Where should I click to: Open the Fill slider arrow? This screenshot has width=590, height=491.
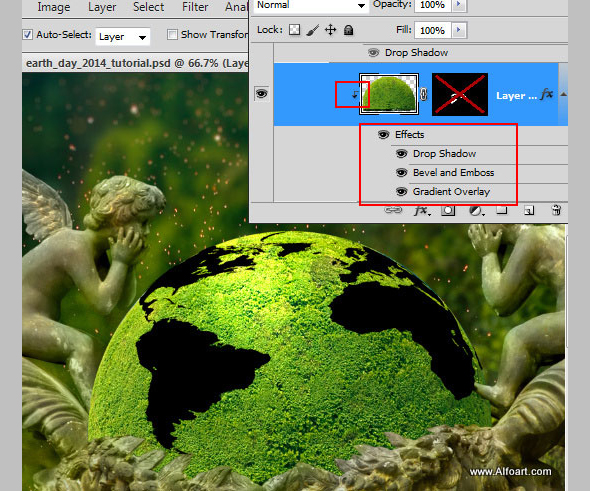click(x=459, y=30)
